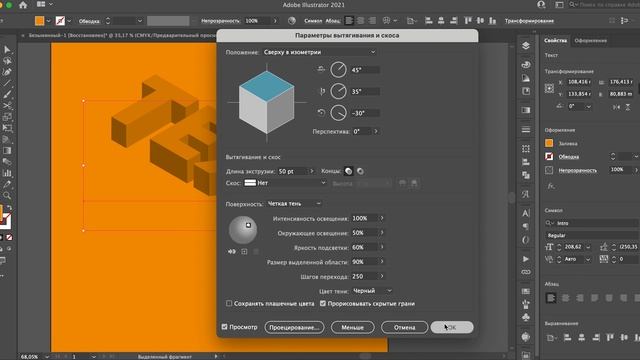Expand extrude depth slider arrow
640x360 pixels.
[312, 171]
